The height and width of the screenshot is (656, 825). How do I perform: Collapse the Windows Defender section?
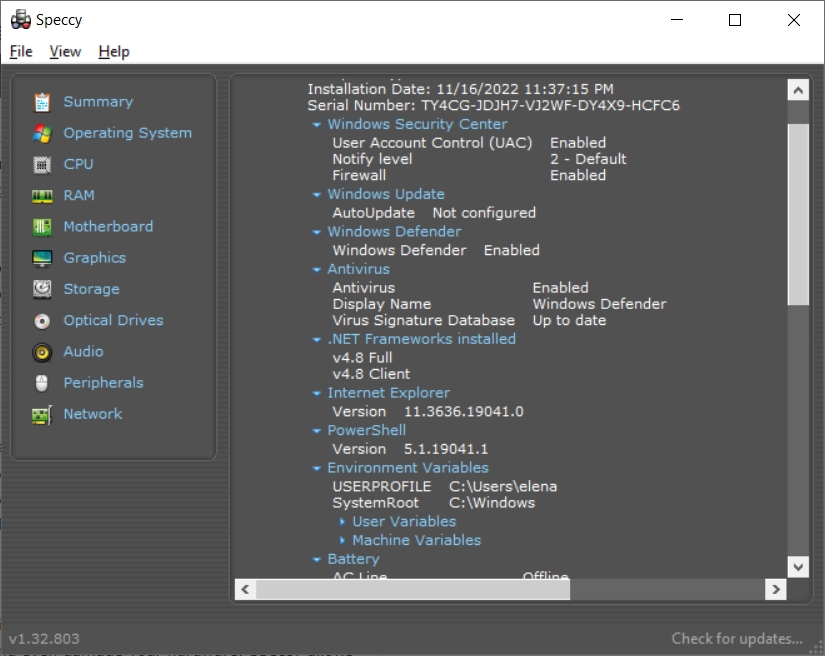pos(317,232)
